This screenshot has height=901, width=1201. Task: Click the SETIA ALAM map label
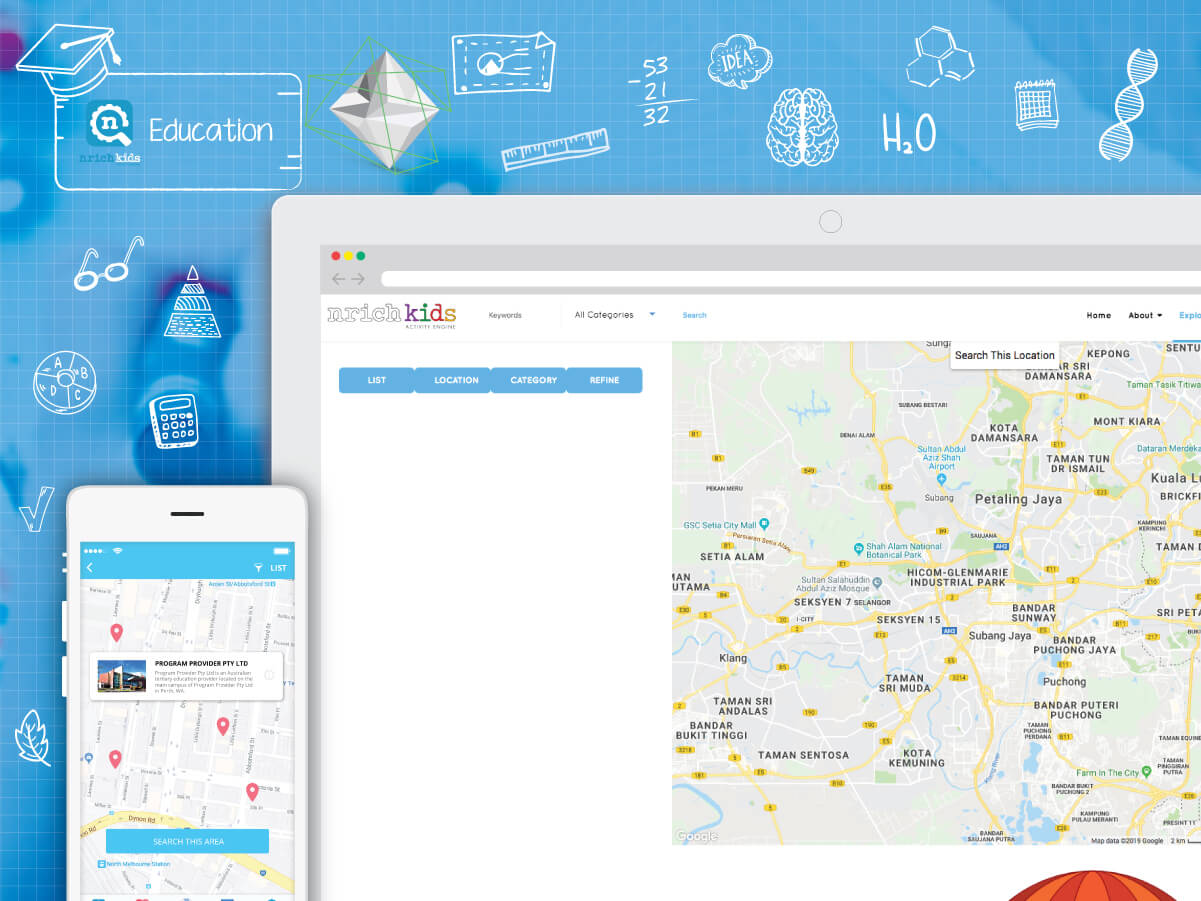click(x=732, y=556)
